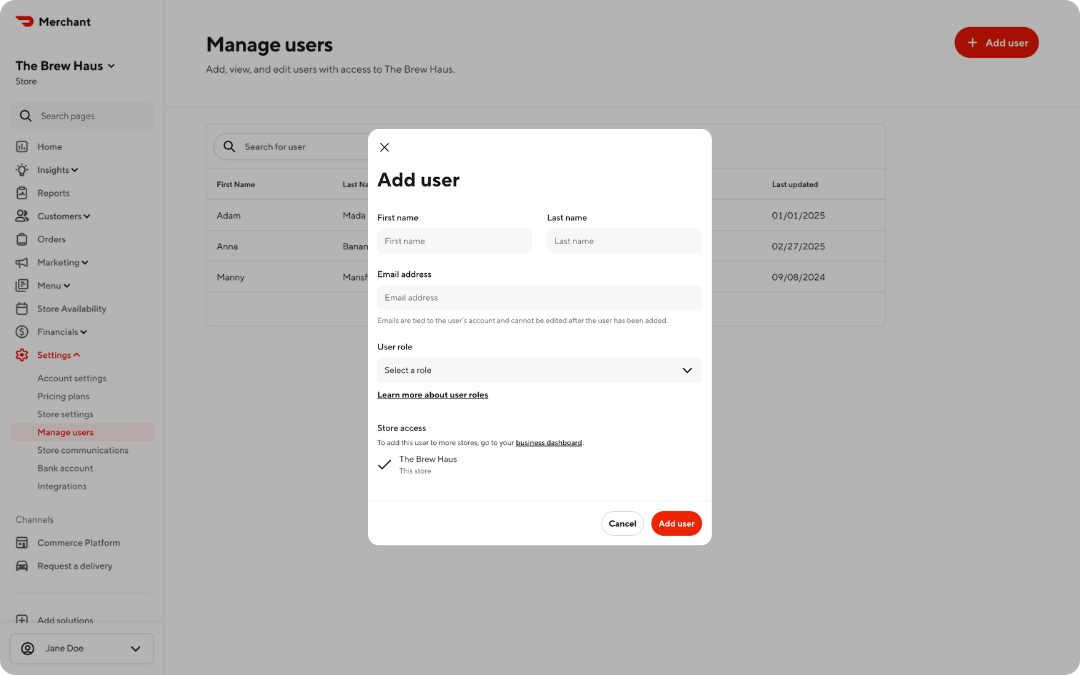Expand the Jane Doe account menu
The height and width of the screenshot is (675, 1080).
point(81,648)
